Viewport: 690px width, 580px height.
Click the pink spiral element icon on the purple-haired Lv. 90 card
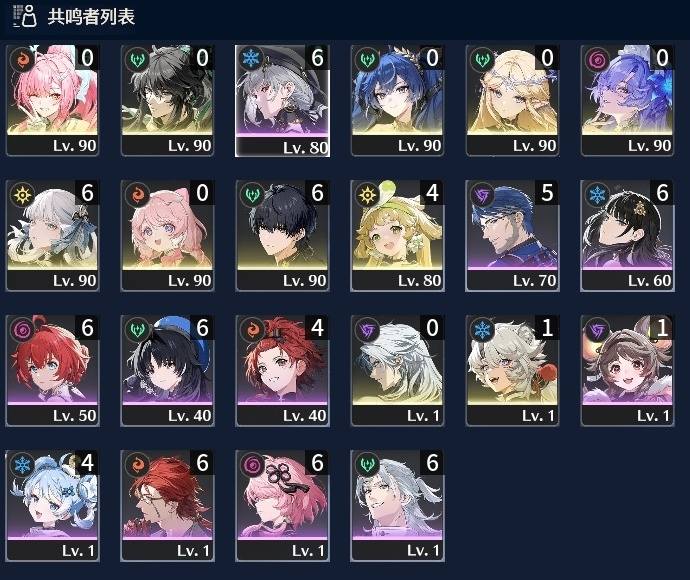(597, 59)
